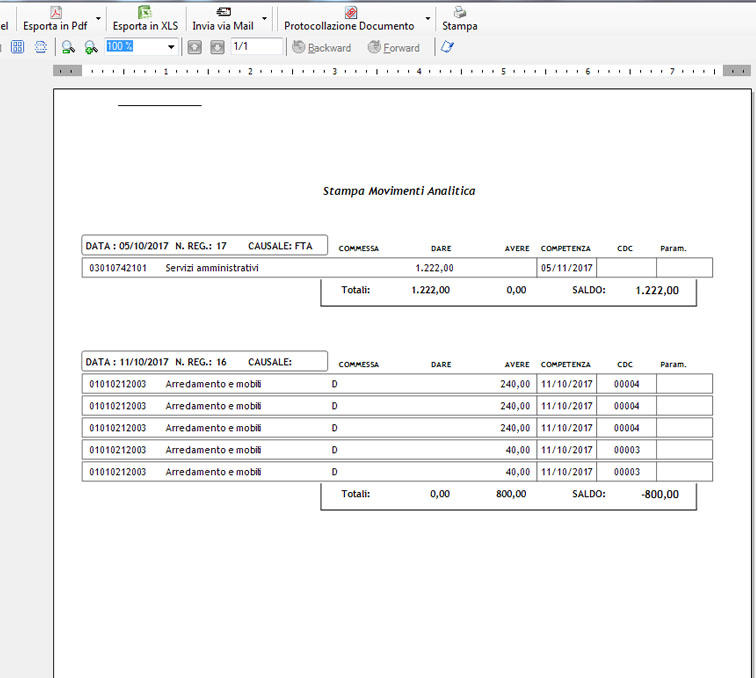Click the zoom out magnifier icon
Image resolution: width=756 pixels, height=678 pixels.
click(x=68, y=47)
